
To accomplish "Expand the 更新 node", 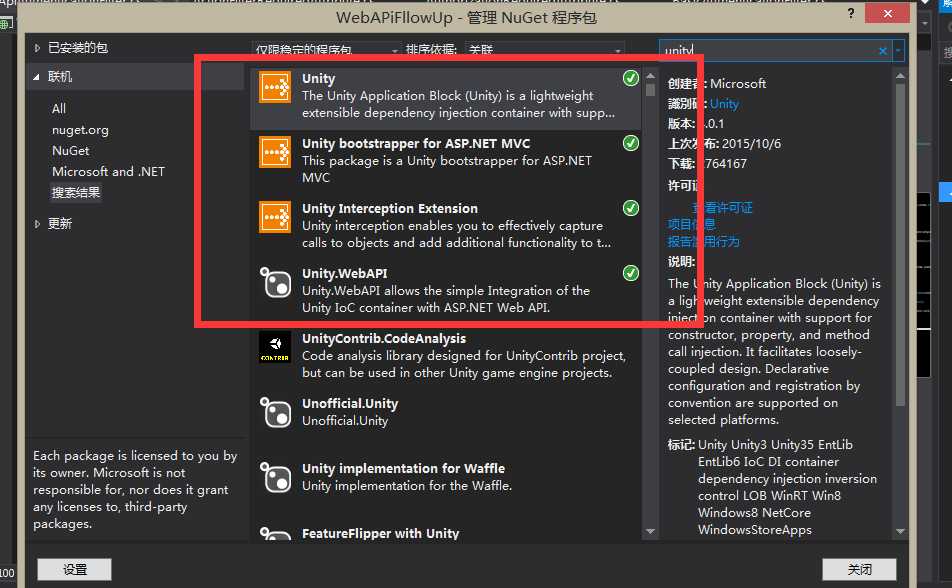I will click(x=37, y=224).
